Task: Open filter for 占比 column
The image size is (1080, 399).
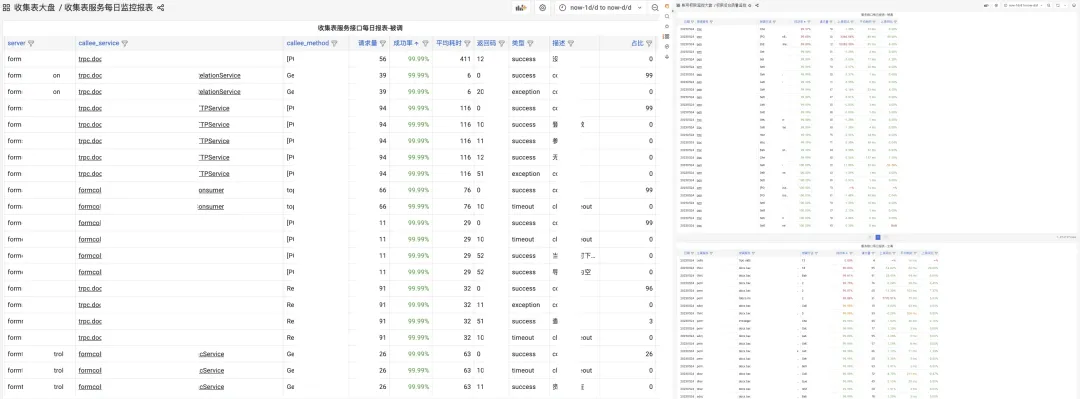Action: (x=649, y=43)
